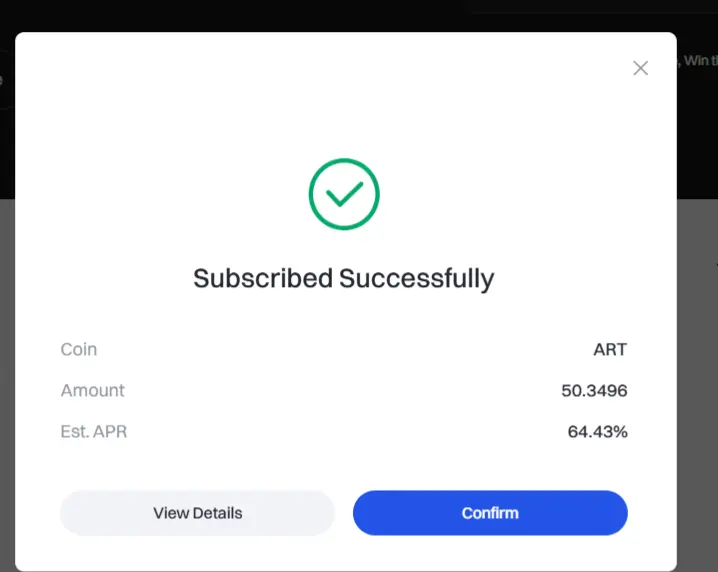Click the green ring around the checkmark
This screenshot has height=572, width=718.
click(x=344, y=160)
